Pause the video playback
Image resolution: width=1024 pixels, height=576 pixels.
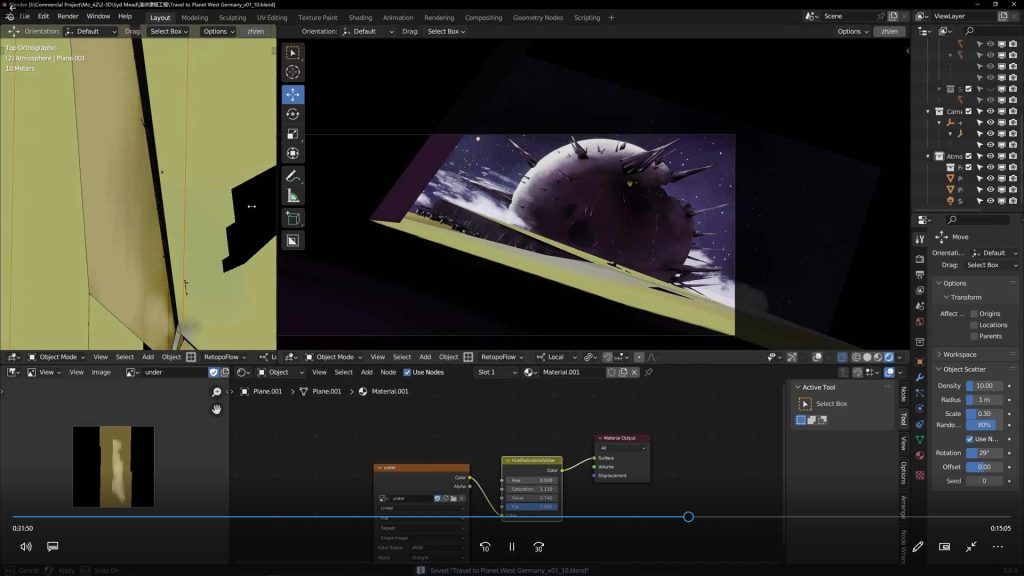[x=511, y=547]
